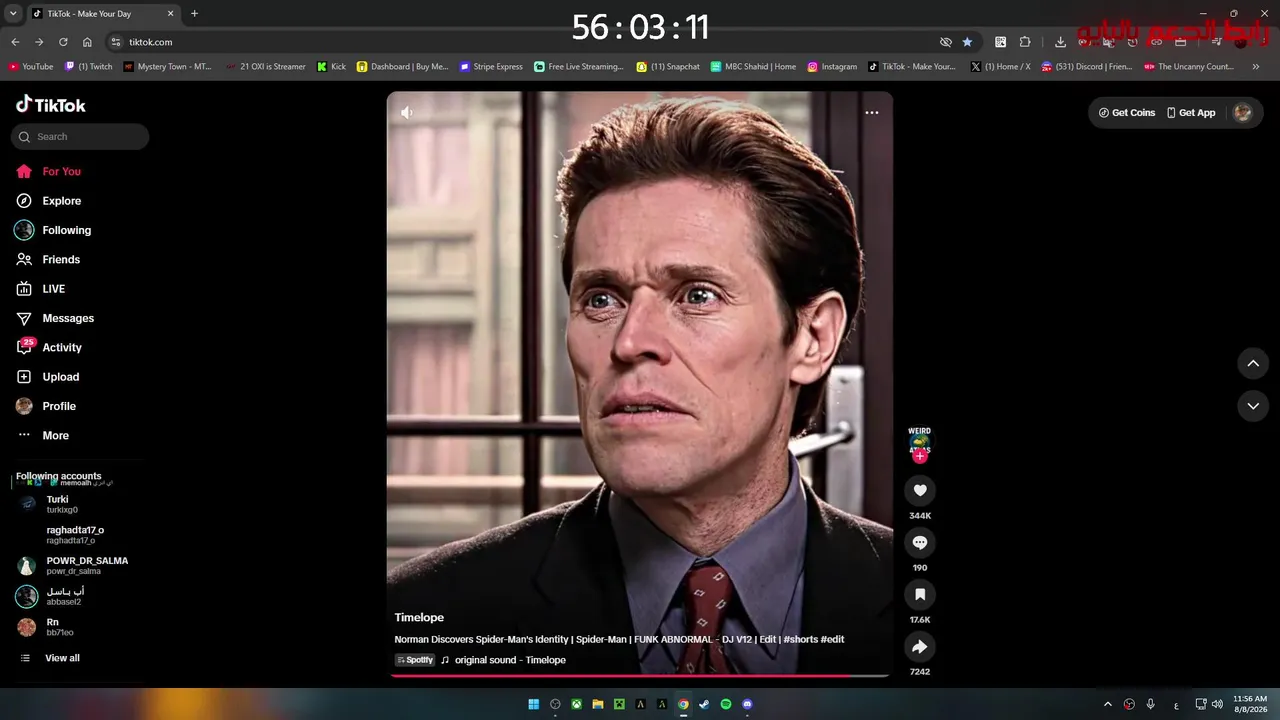Click the browser forward arrow
The image size is (1280, 720).
(39, 42)
